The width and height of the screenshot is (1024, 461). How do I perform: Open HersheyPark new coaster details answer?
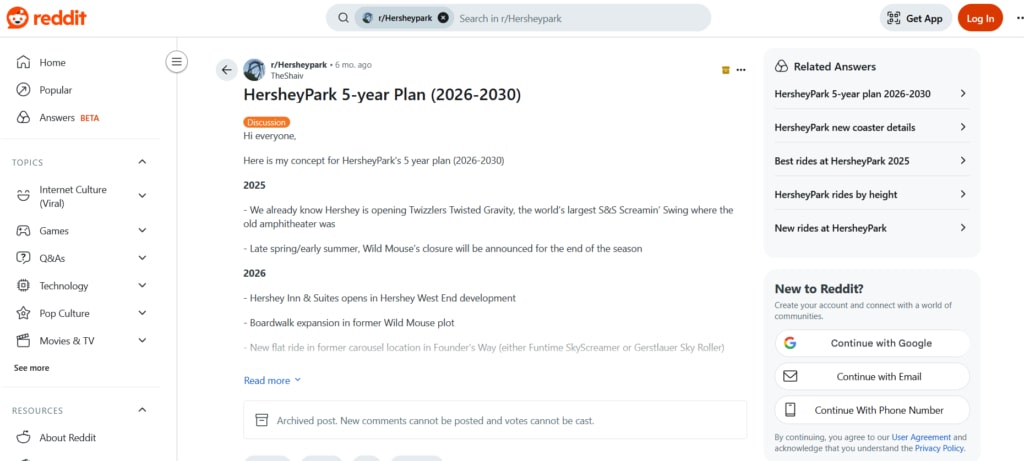click(x=871, y=127)
